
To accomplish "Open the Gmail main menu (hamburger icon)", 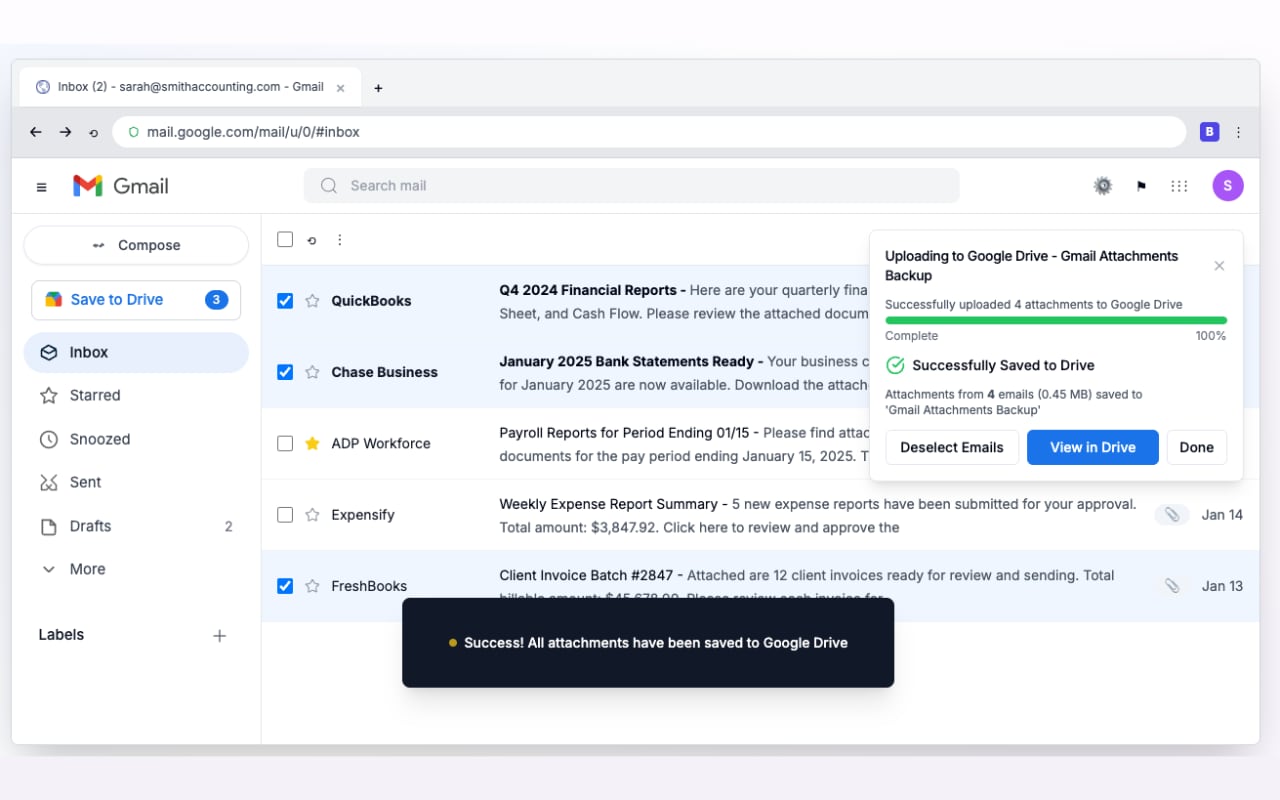I will 41,186.
